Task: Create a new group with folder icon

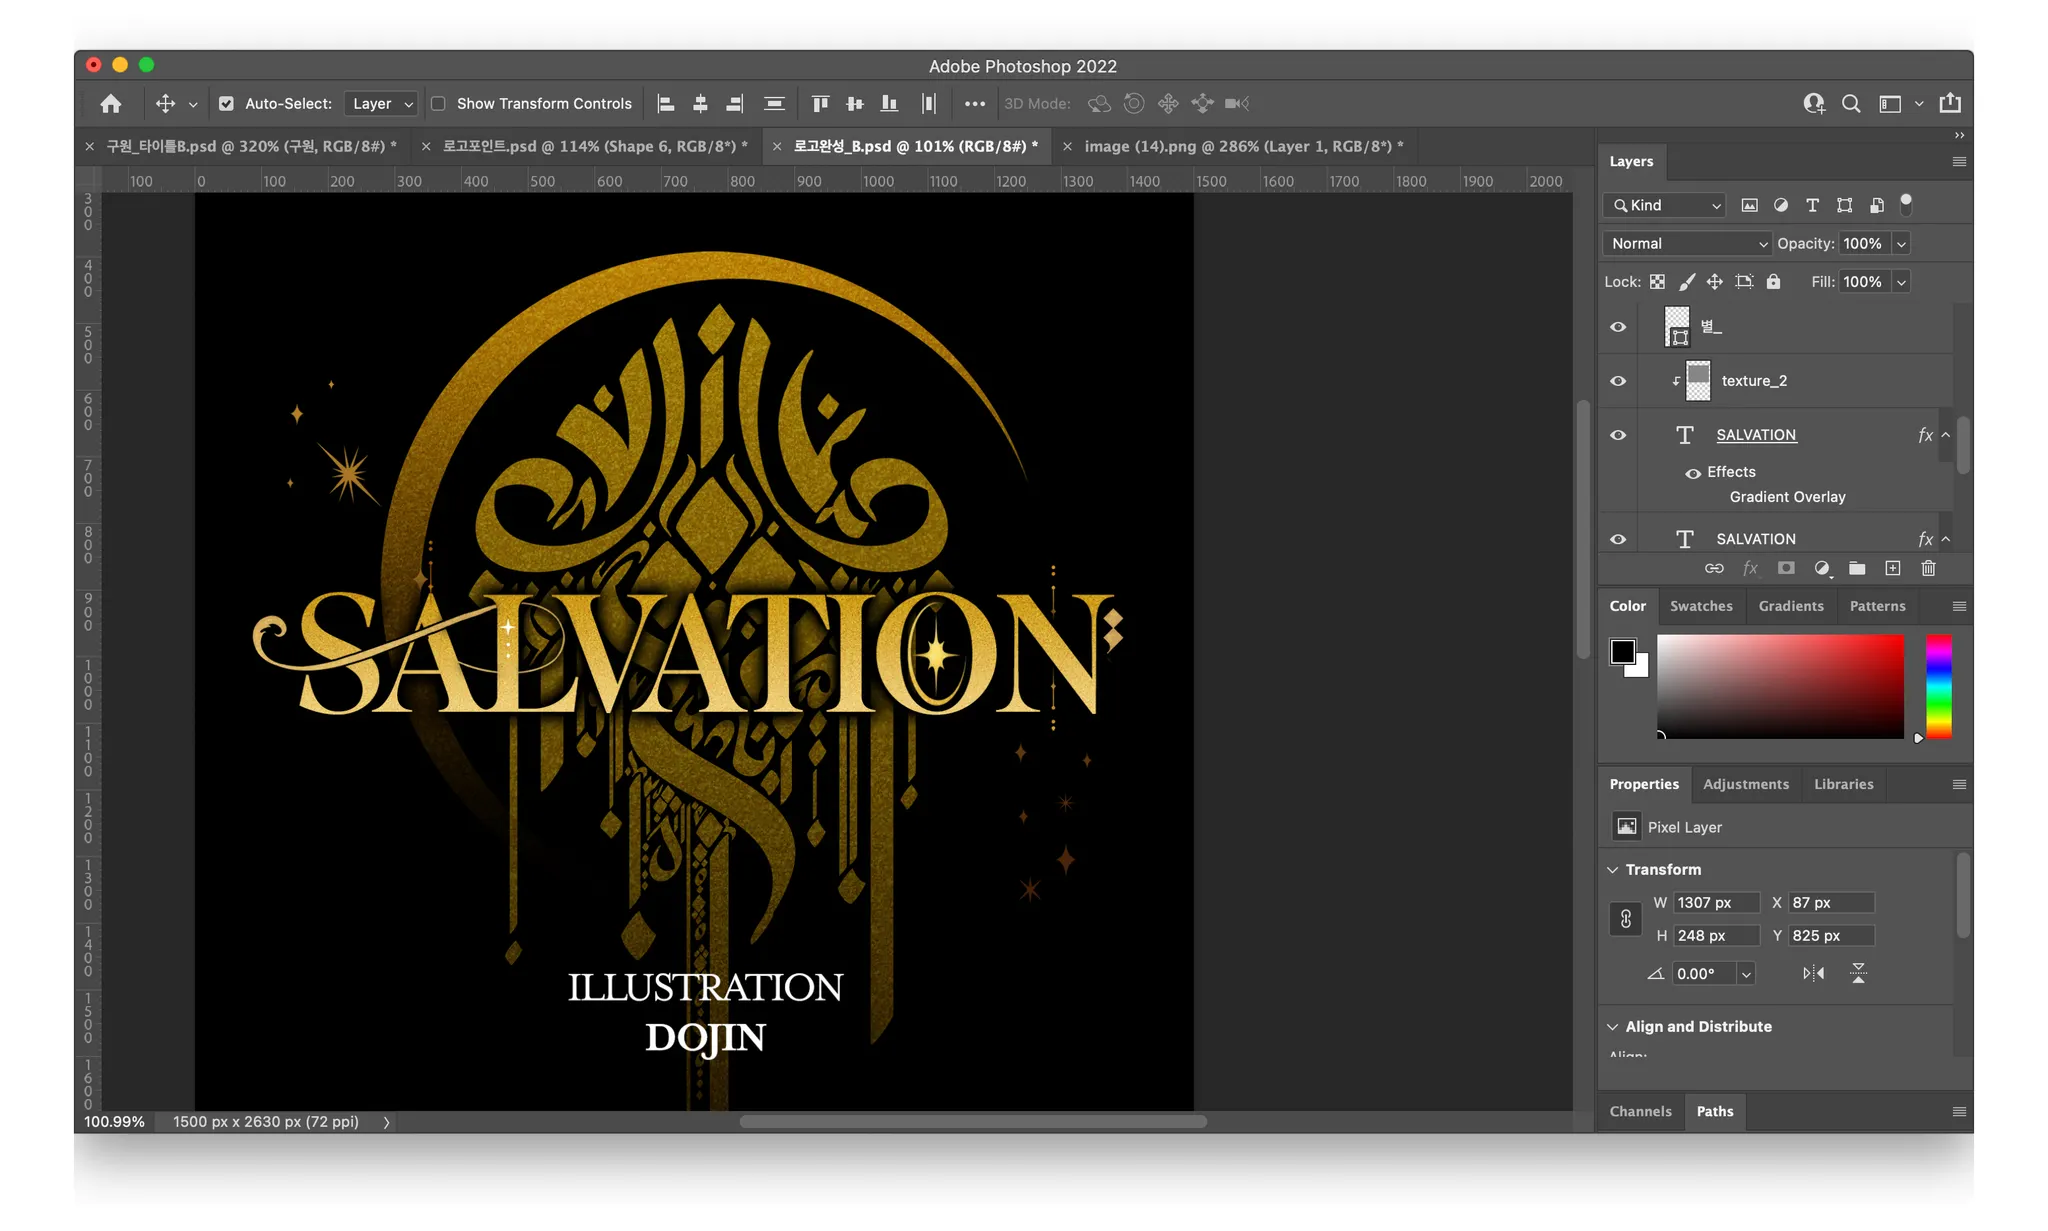Action: 1857,569
